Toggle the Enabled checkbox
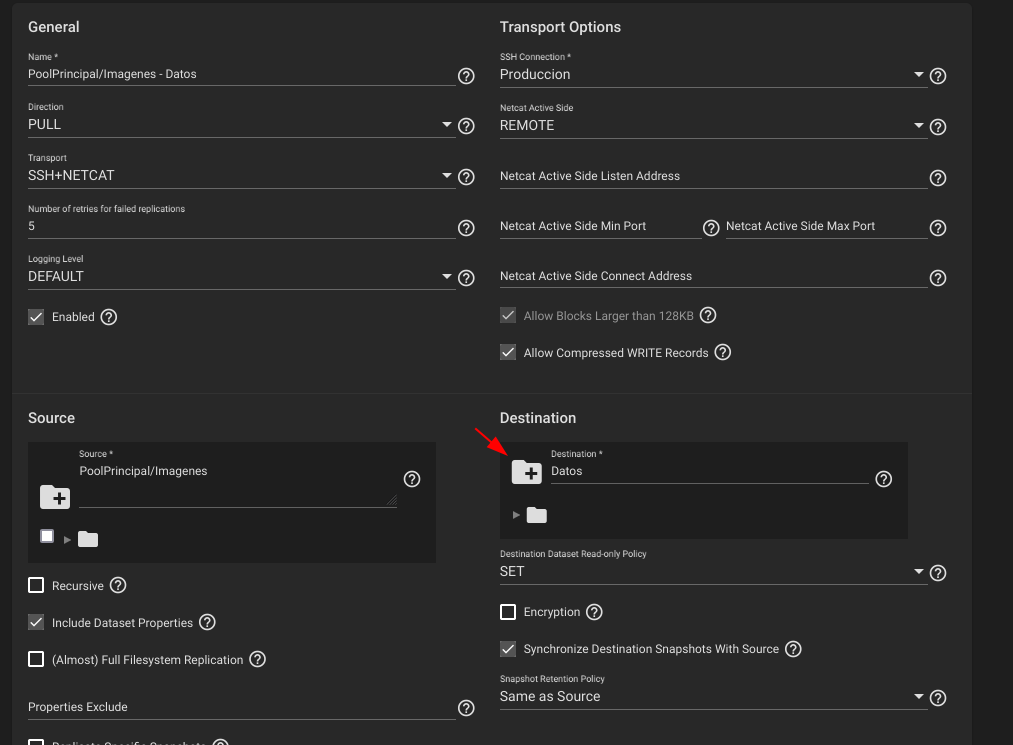 click(x=36, y=317)
